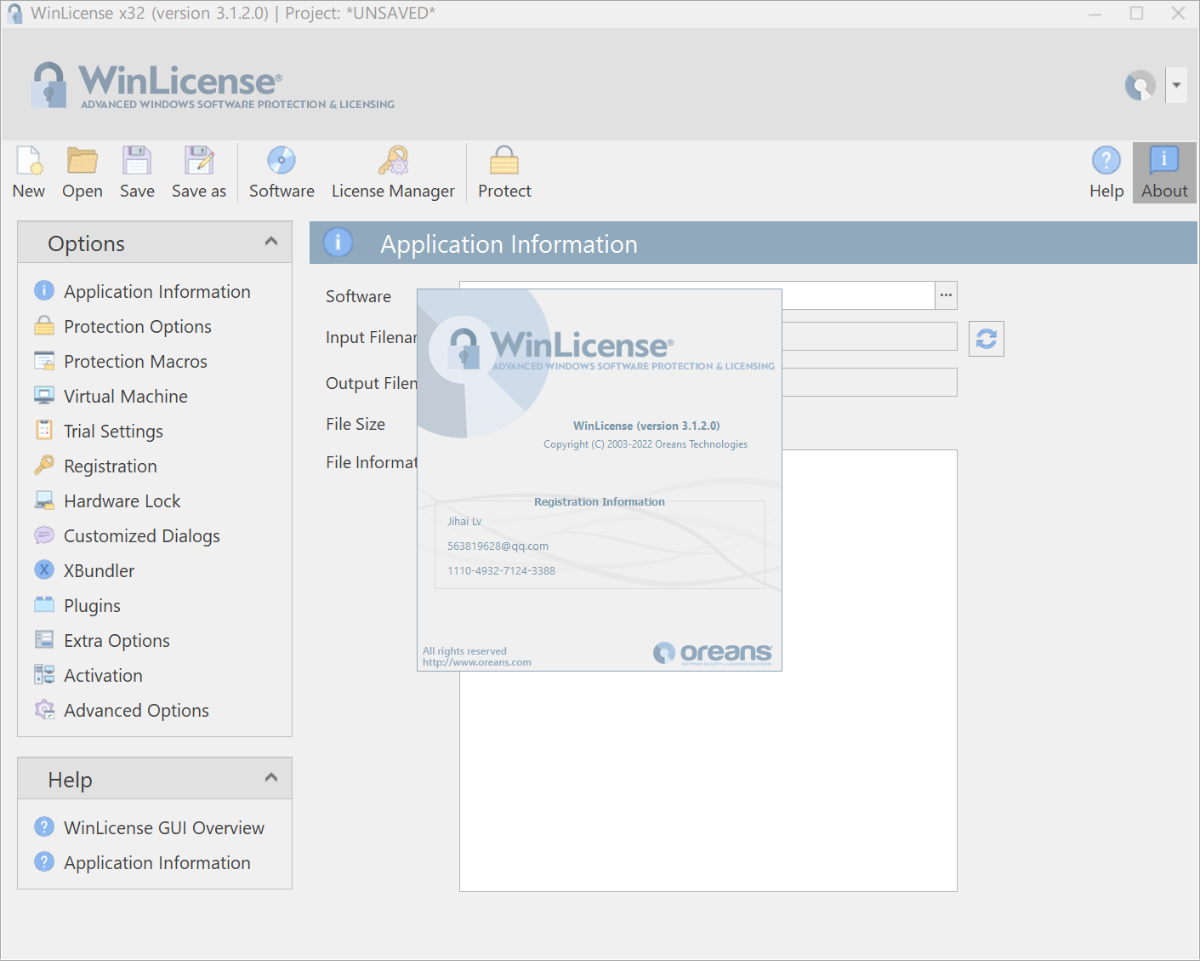
Task: Click the File Information text area
Action: pyautogui.click(x=708, y=670)
